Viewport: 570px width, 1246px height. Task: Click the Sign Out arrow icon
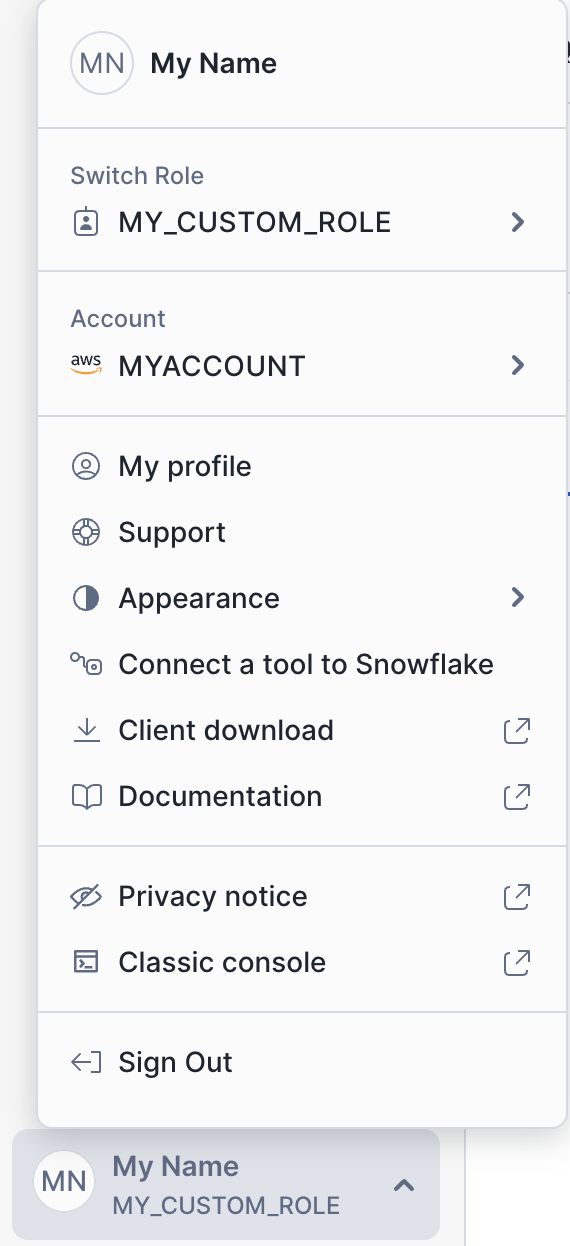[x=87, y=1063]
